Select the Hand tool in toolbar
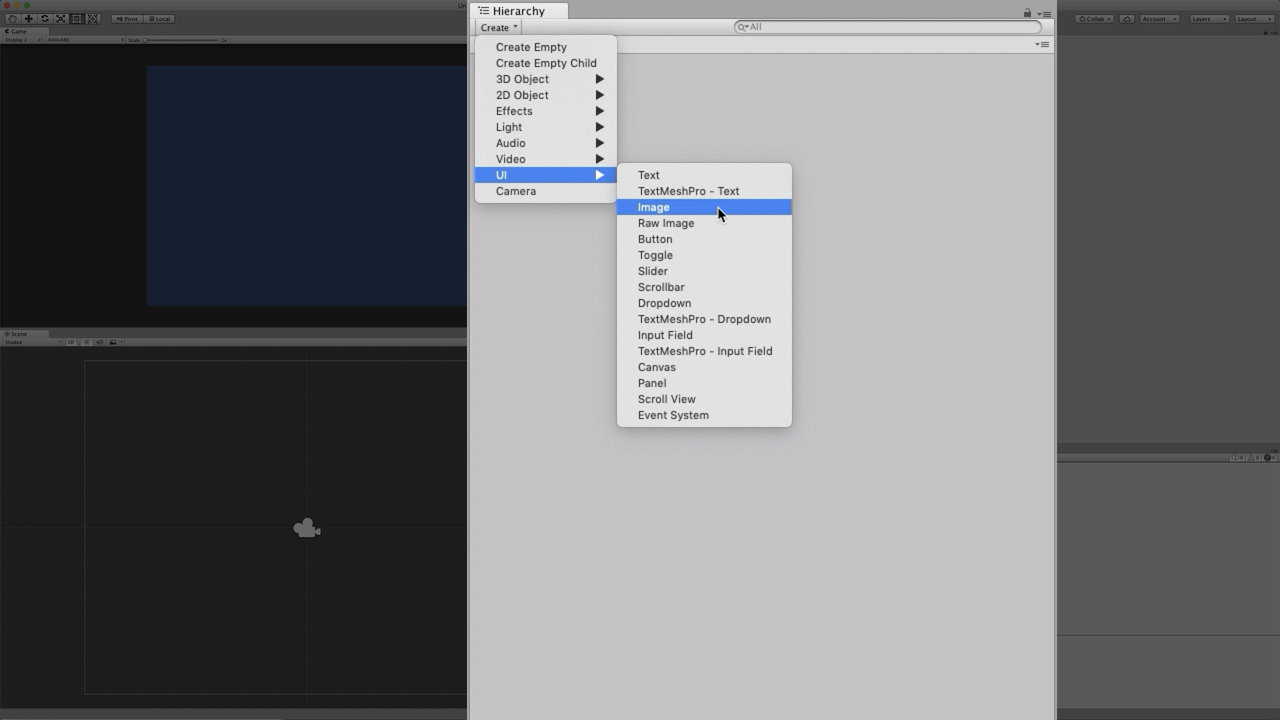Viewport: 1280px width, 720px height. click(12, 19)
